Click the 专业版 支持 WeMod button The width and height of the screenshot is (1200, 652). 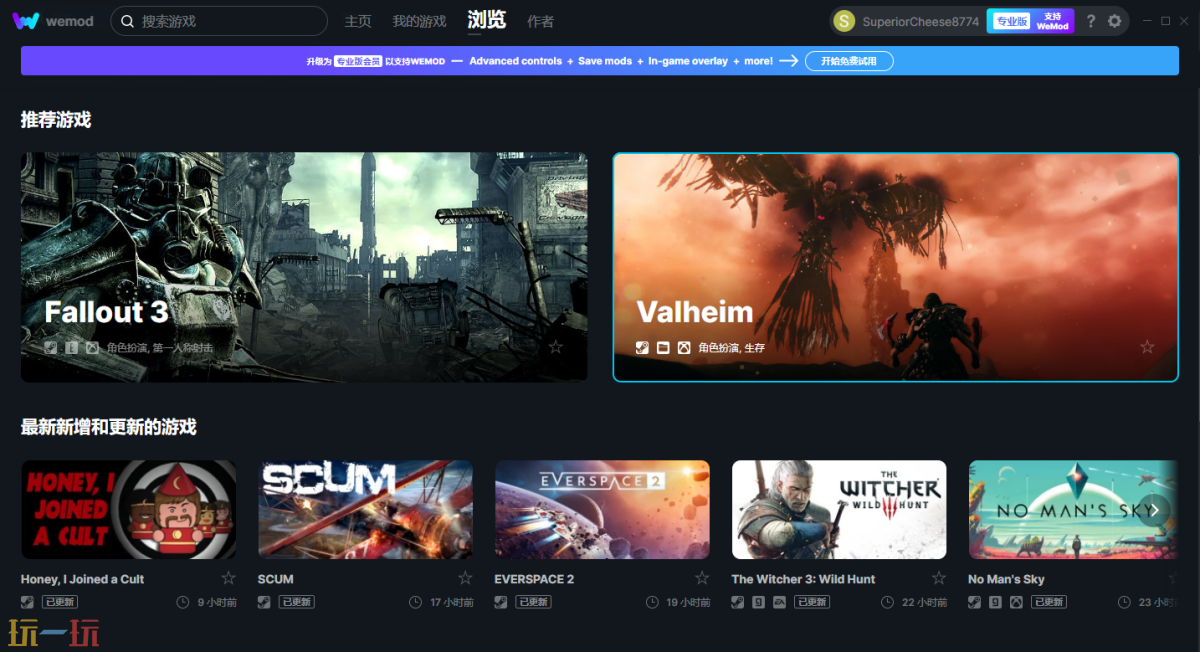[x=1030, y=21]
